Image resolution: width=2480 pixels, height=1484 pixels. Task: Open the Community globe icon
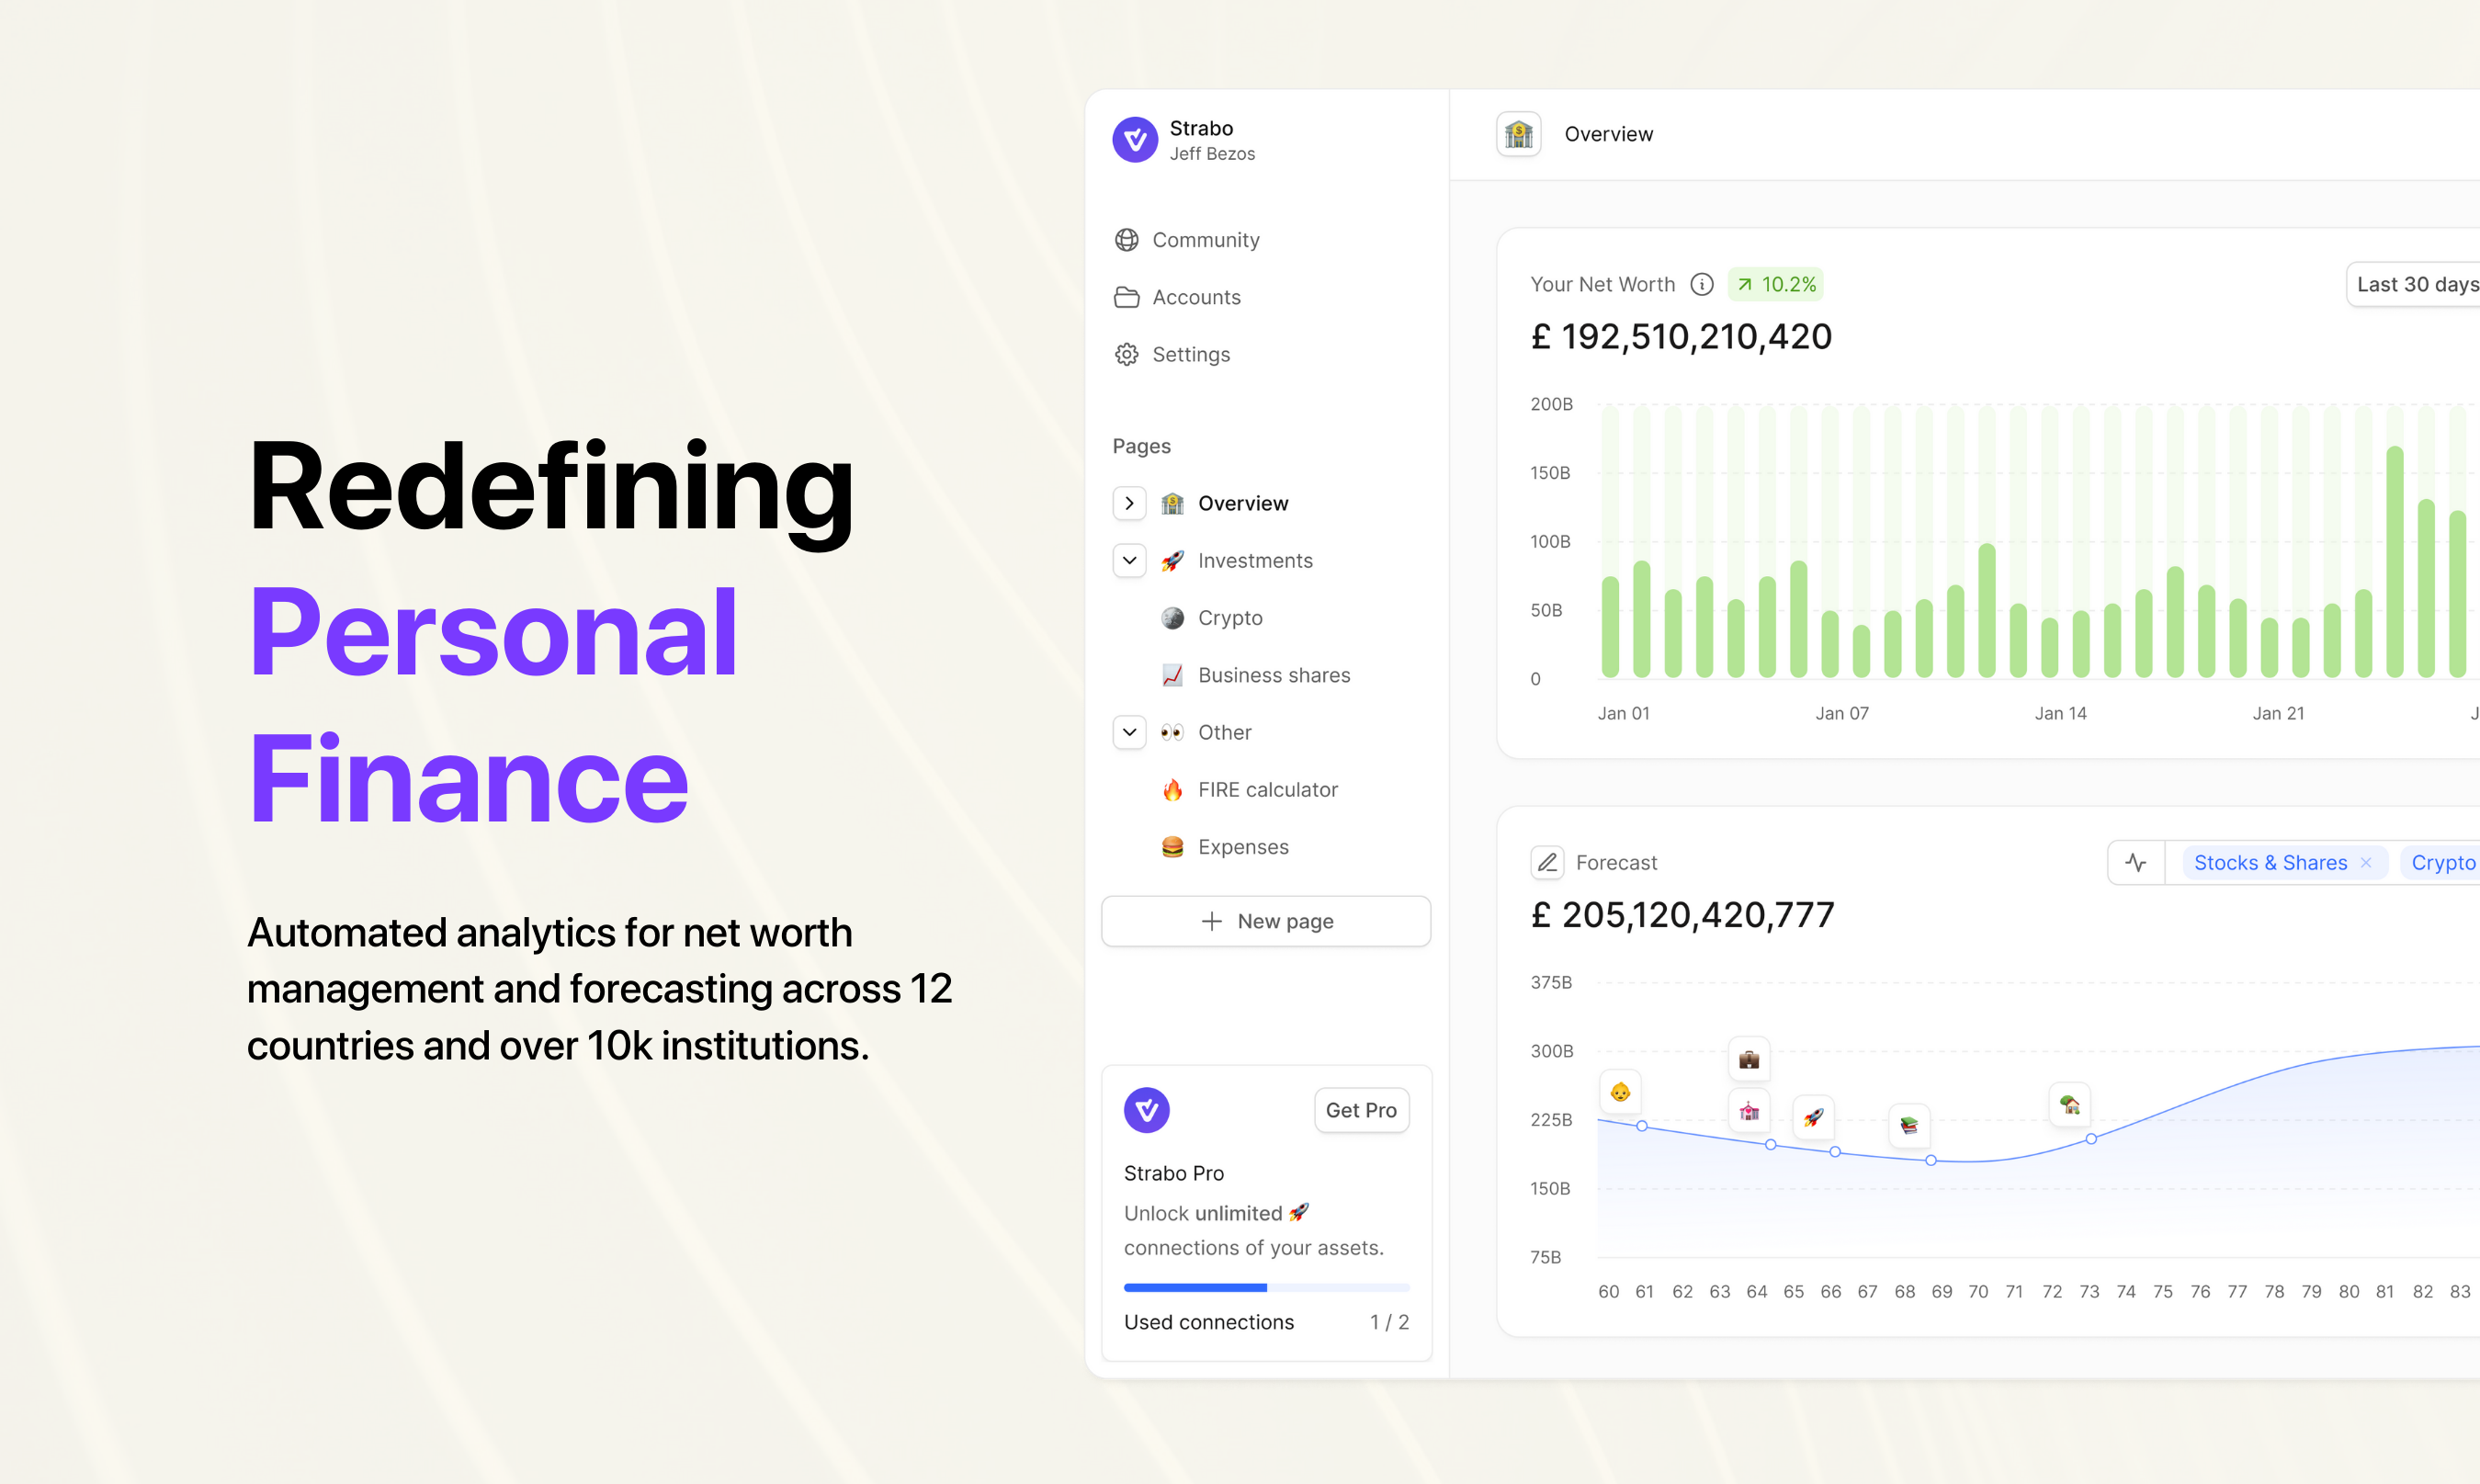pyautogui.click(x=1126, y=240)
